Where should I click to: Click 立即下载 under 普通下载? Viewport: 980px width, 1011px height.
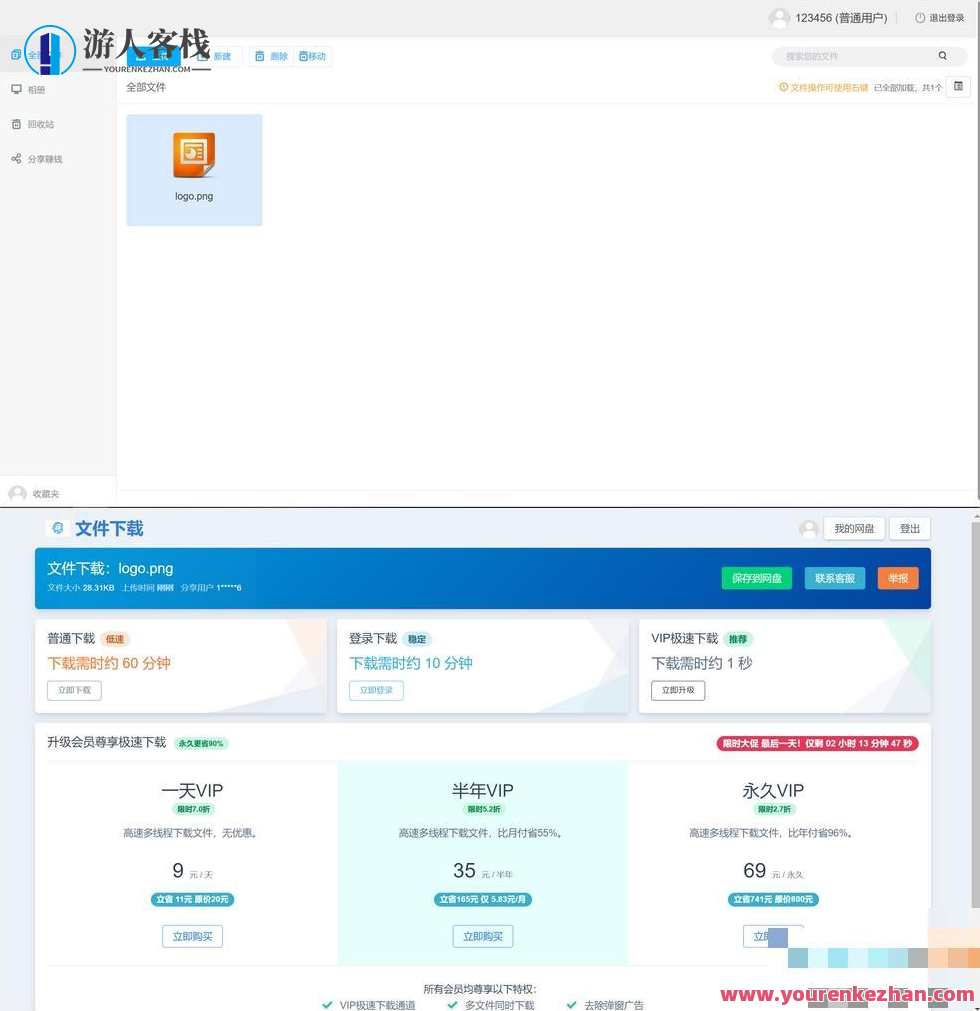74,690
